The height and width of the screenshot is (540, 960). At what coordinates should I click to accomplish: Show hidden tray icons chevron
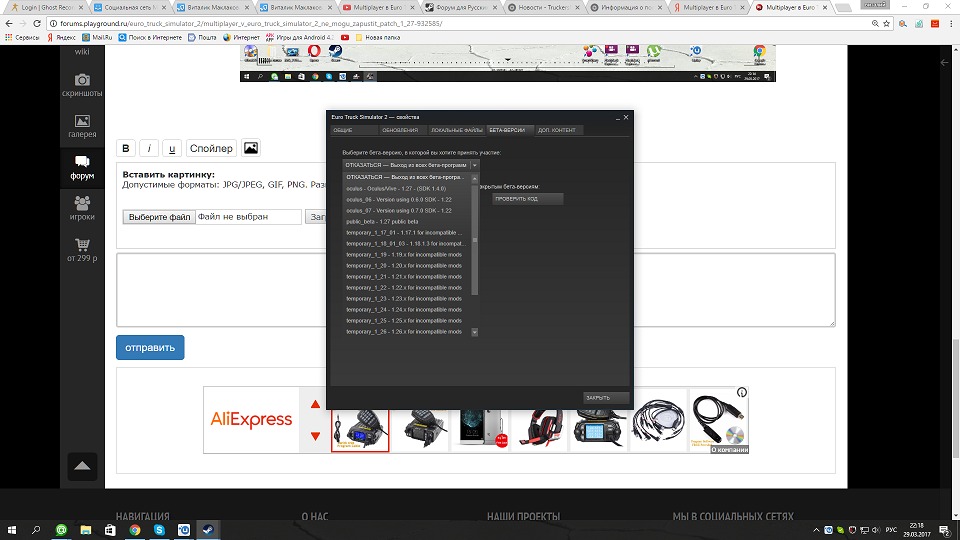coord(816,530)
